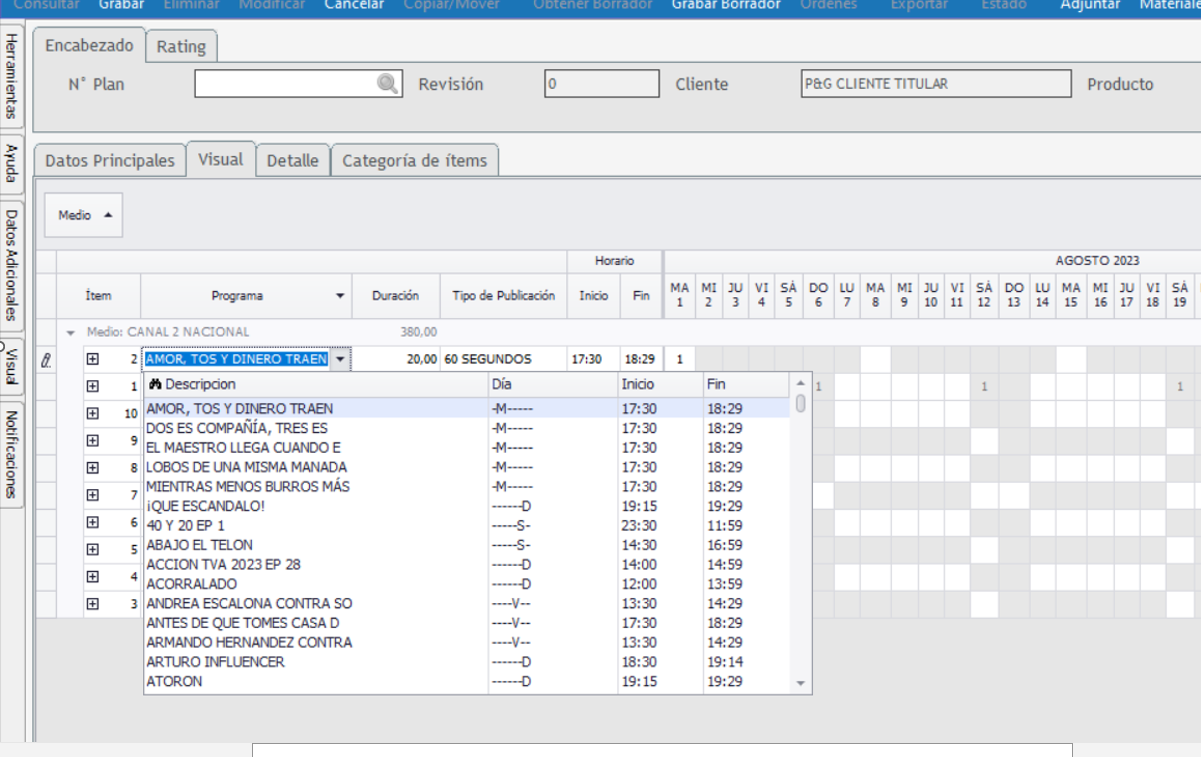
Task: Click the binoculars icon beside Descripcion
Action: point(155,384)
